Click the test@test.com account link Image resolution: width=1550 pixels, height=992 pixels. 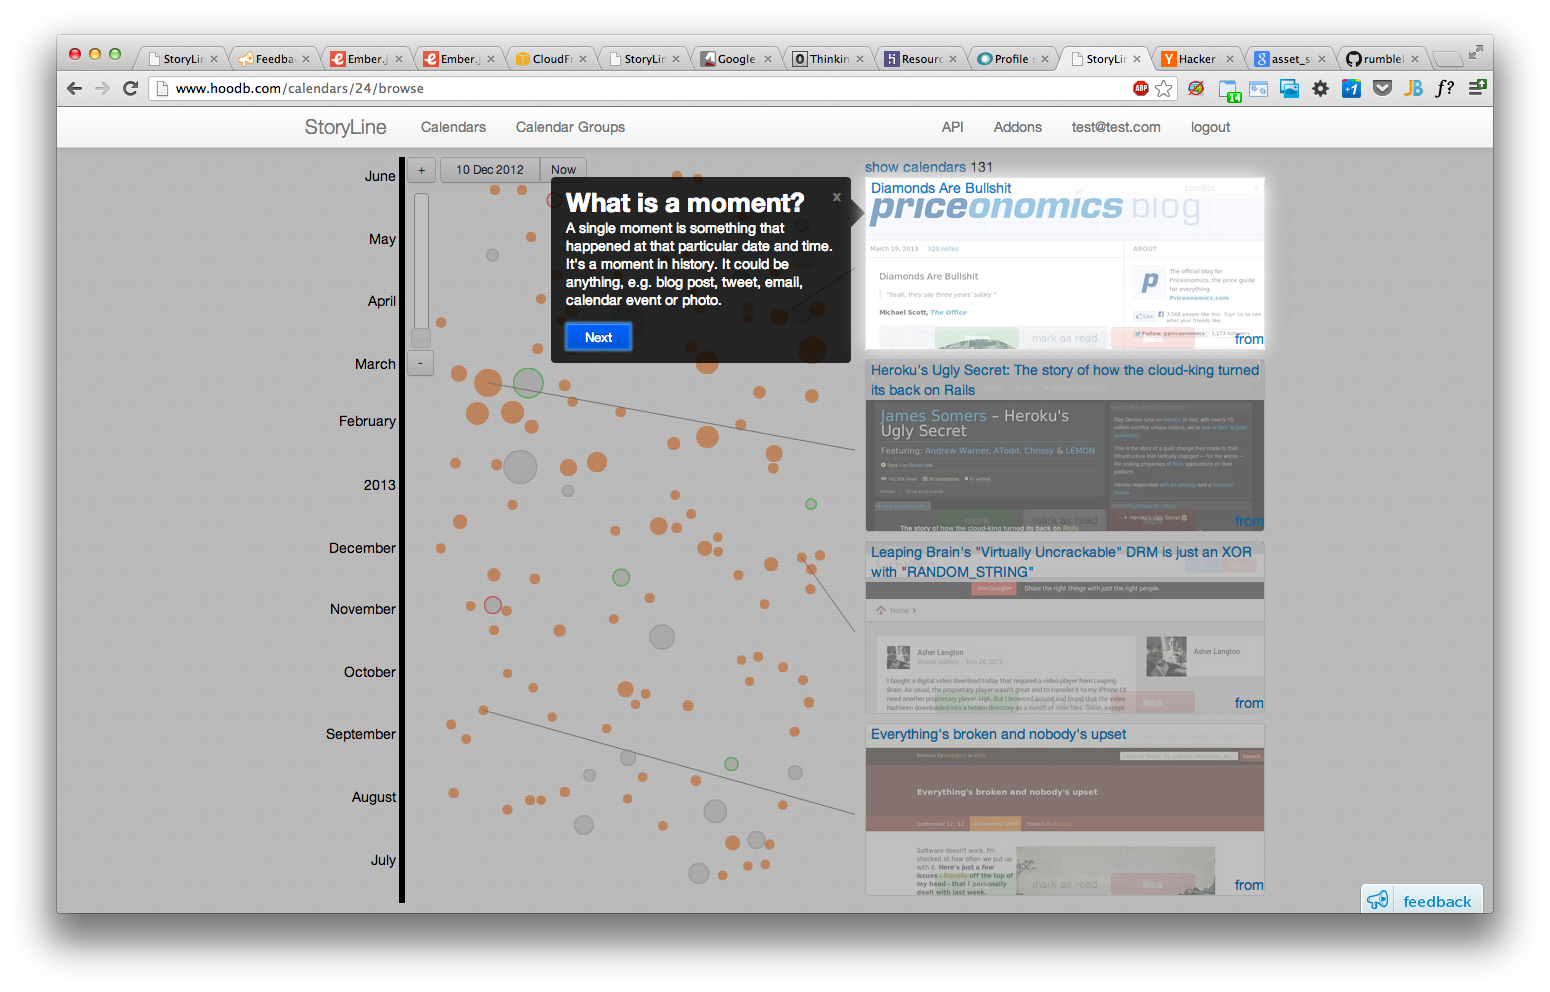click(x=1116, y=127)
